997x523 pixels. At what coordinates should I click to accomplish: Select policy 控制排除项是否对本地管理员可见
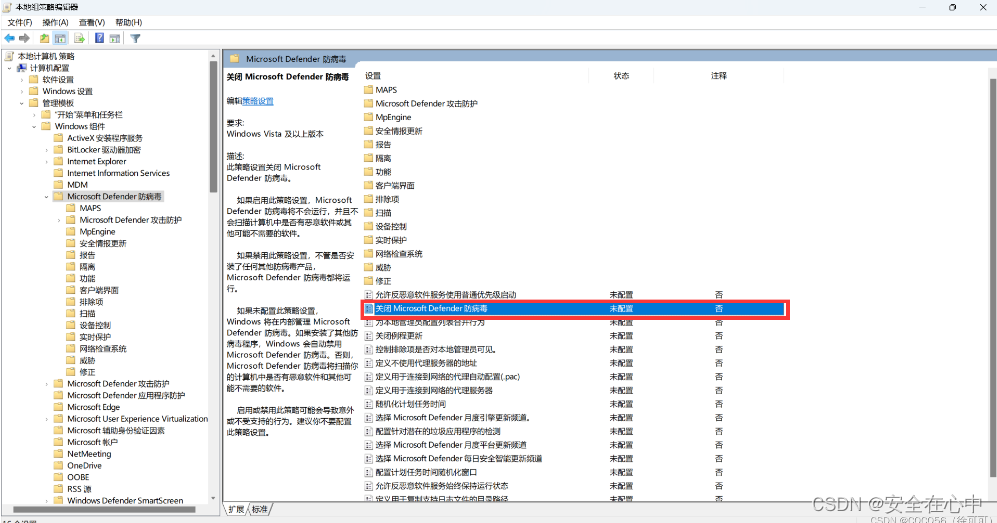435,350
